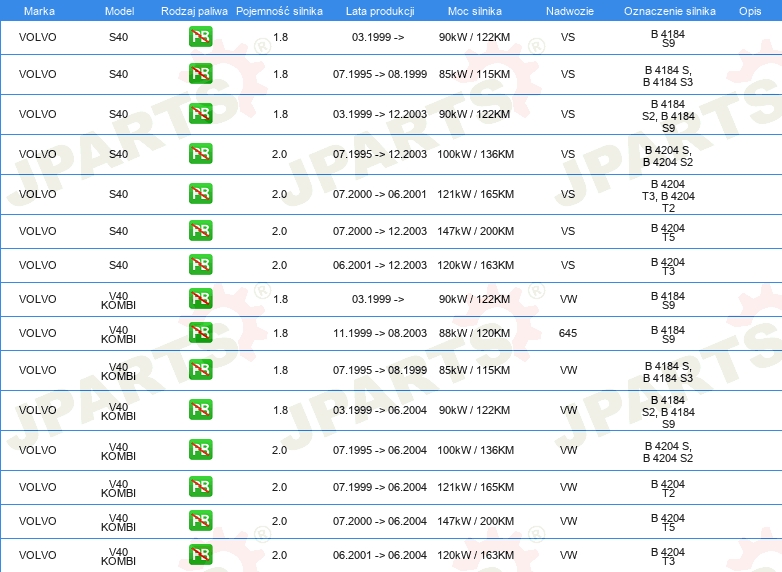
Task: Select the Rodzaj paliwa column header
Action: pyautogui.click(x=194, y=11)
